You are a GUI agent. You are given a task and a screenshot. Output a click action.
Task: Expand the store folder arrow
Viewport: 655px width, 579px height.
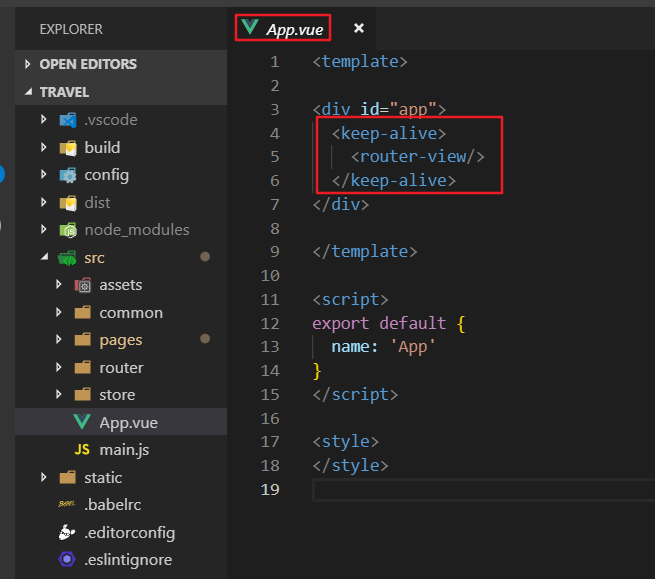[x=58, y=394]
